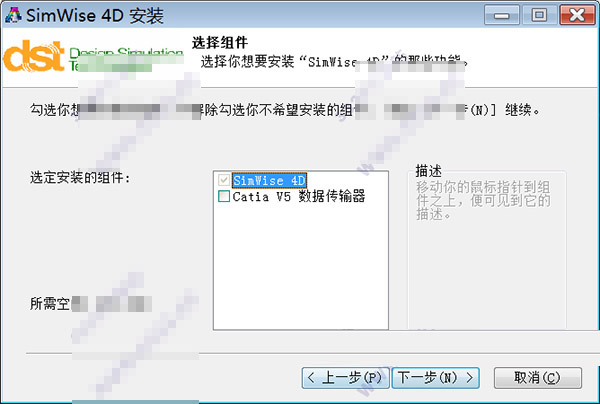600x404 pixels.
Task: Toggle the SimWise 4D component checkbox
Action: point(224,180)
